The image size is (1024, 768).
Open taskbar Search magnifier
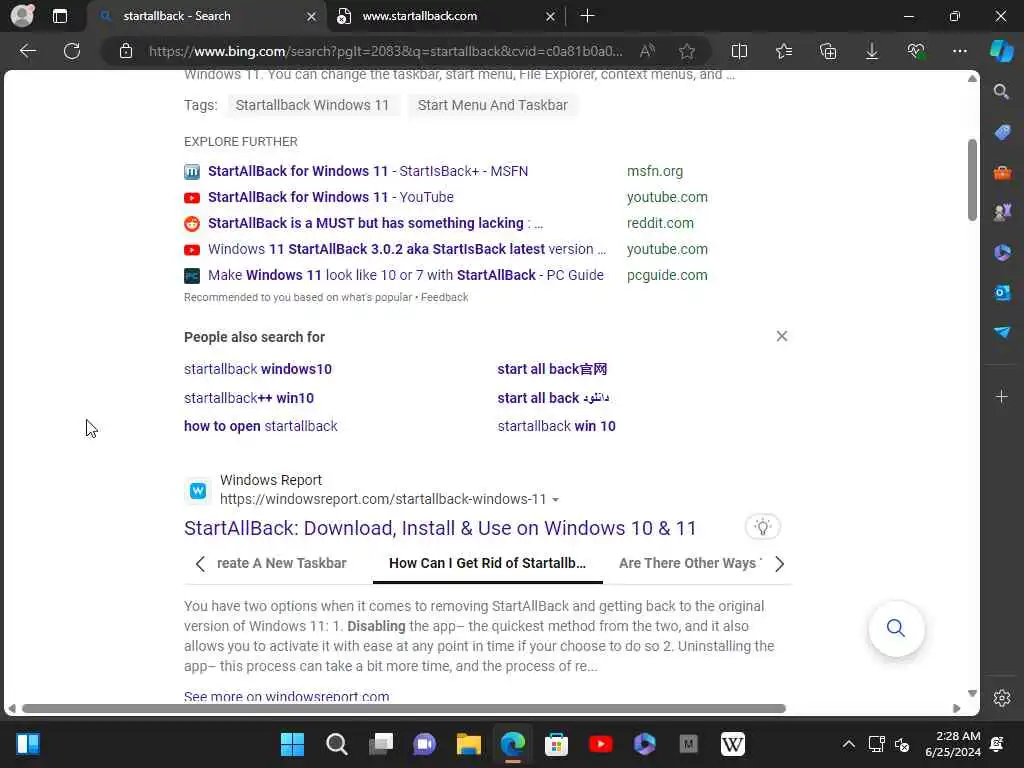(336, 744)
